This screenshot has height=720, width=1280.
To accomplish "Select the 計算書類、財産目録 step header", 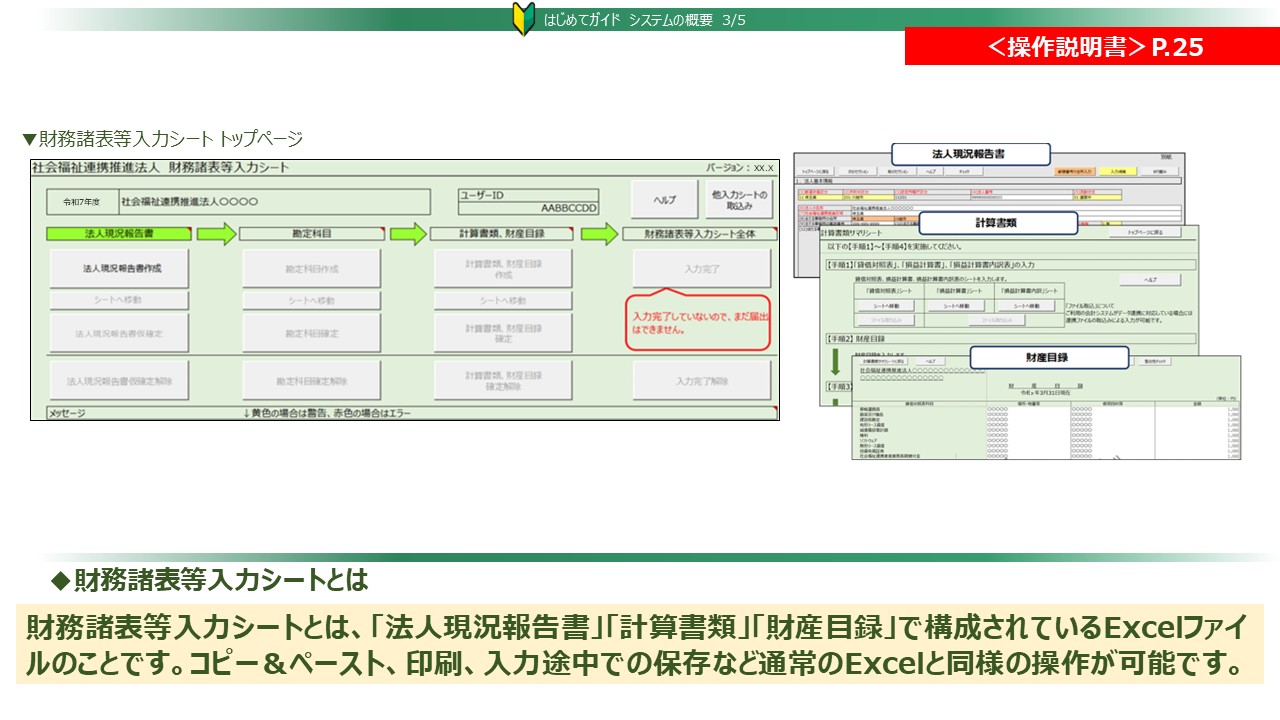I will click(x=503, y=235).
